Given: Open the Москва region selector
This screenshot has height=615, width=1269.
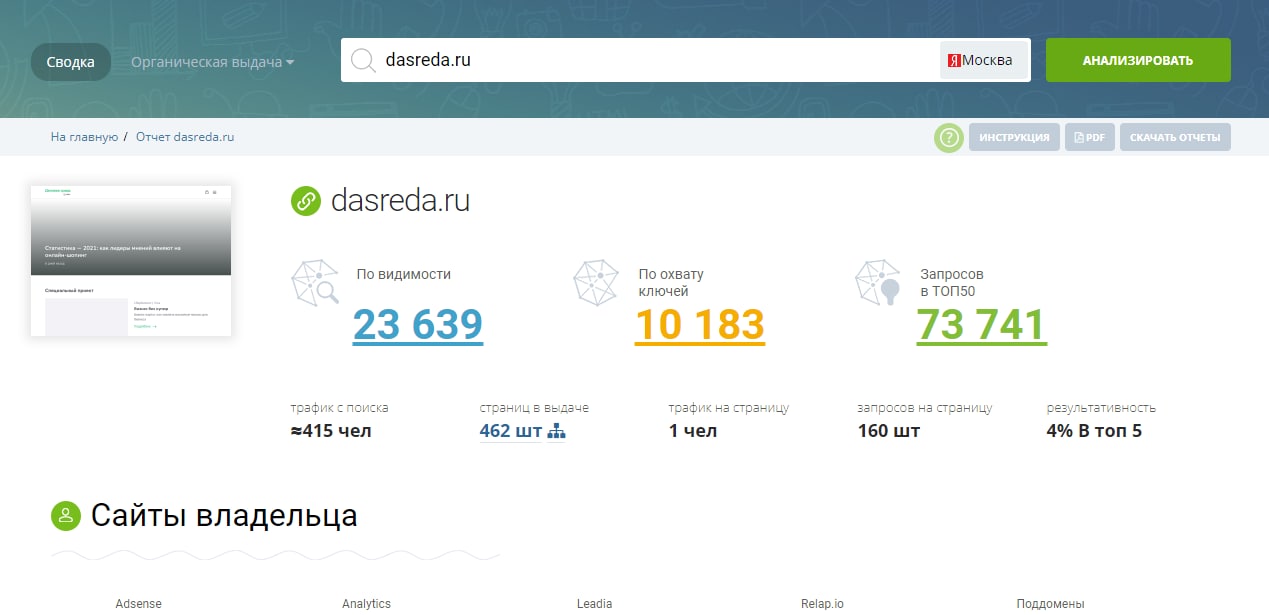Looking at the screenshot, I should (x=984, y=61).
